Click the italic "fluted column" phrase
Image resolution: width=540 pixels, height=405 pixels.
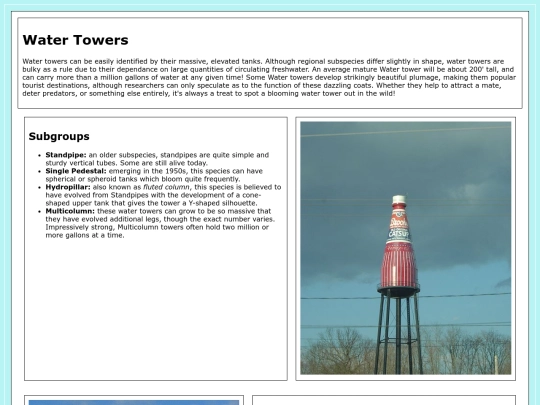[166, 187]
